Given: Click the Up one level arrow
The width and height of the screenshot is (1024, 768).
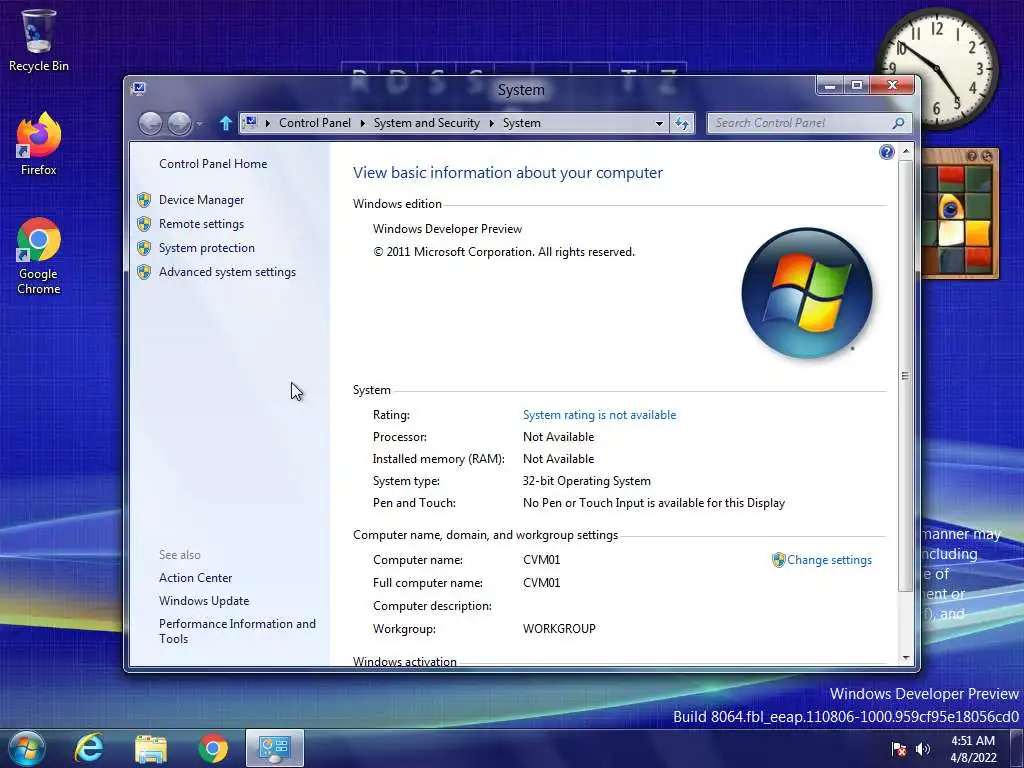Looking at the screenshot, I should pyautogui.click(x=225, y=123).
